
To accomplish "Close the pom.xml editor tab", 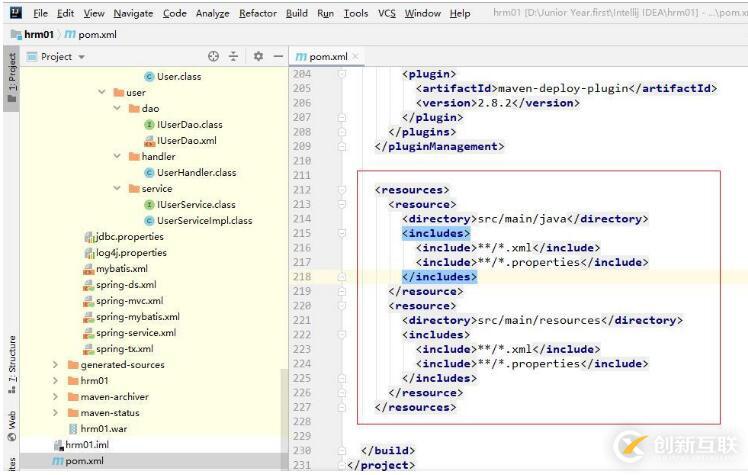I will 356,57.
